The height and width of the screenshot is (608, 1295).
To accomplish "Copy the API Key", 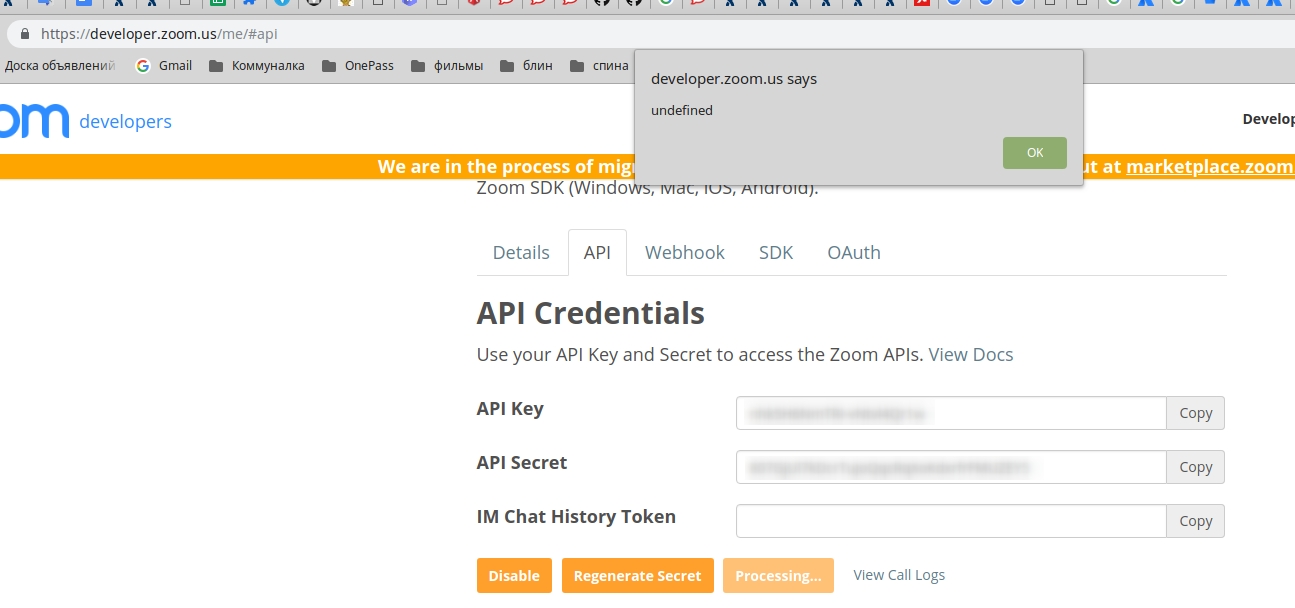I will pos(1195,413).
